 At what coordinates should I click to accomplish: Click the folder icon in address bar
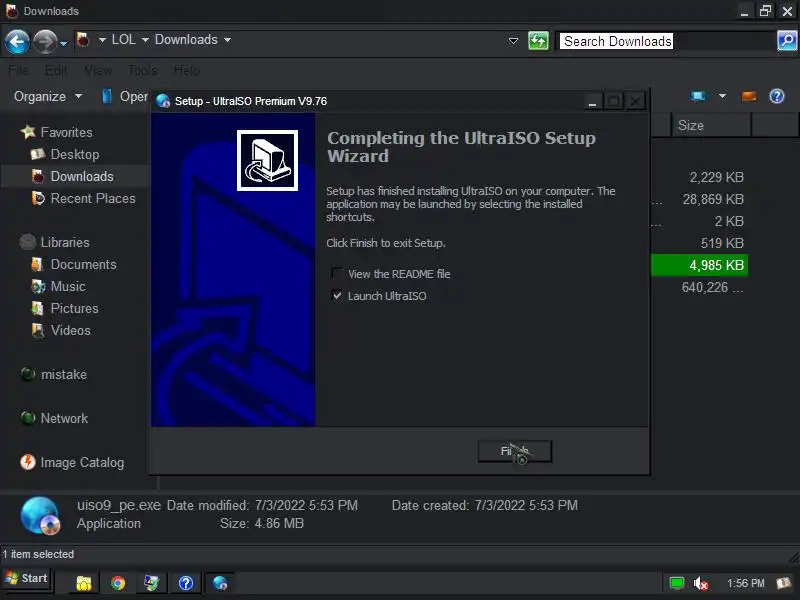click(83, 40)
